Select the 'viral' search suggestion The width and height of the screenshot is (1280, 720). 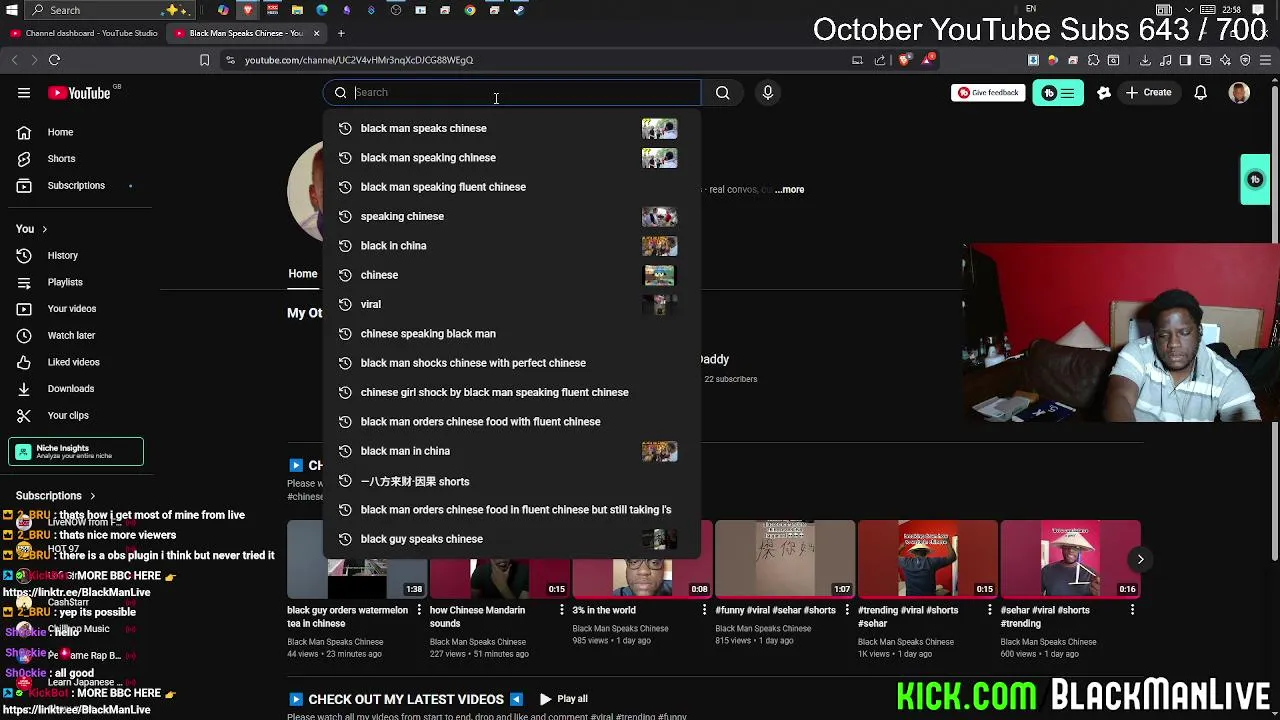pos(510,304)
